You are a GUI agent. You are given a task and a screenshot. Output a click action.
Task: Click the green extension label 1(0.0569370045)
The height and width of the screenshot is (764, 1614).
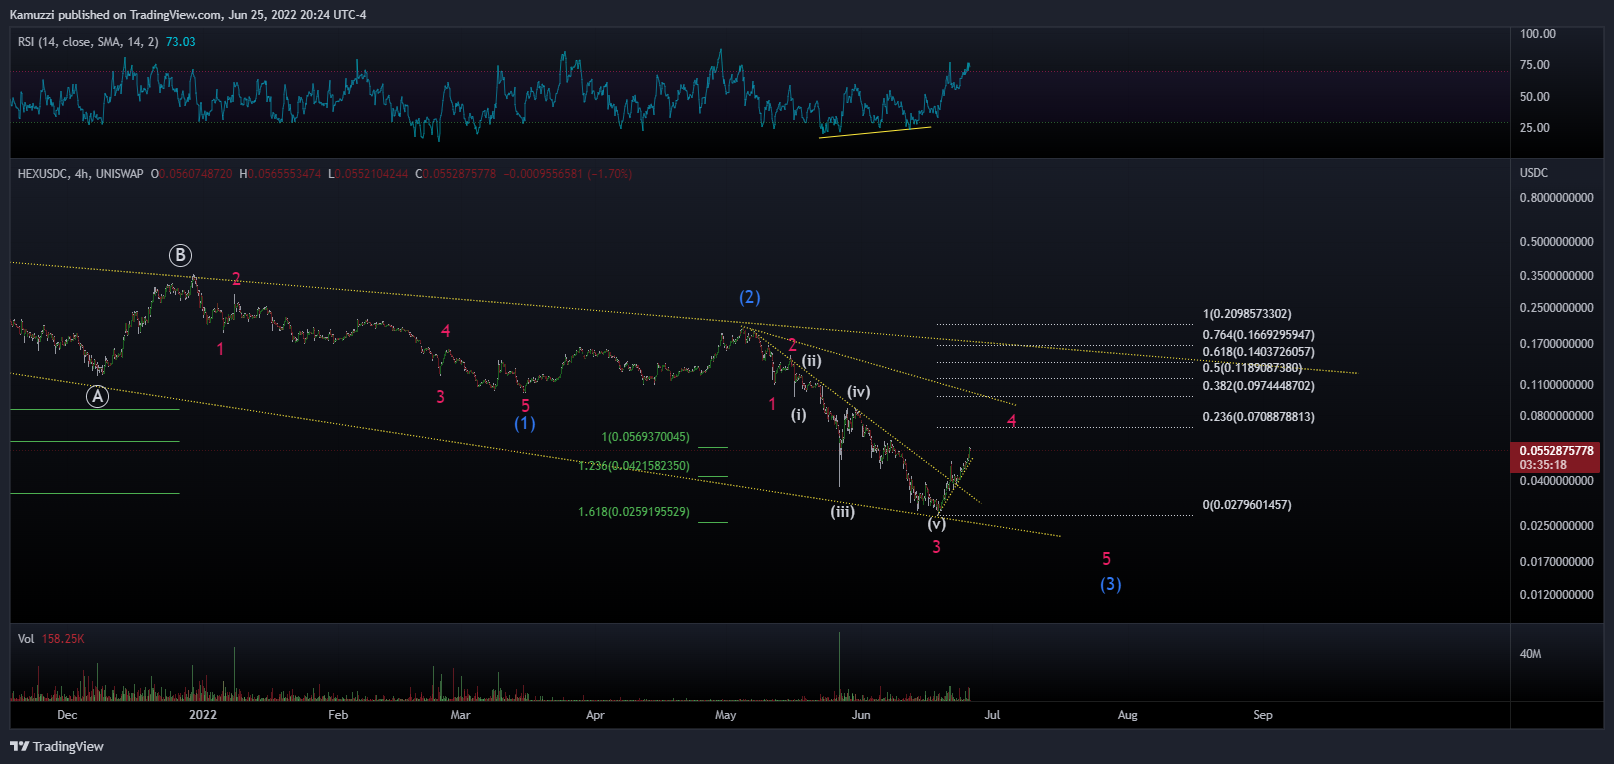coord(645,437)
